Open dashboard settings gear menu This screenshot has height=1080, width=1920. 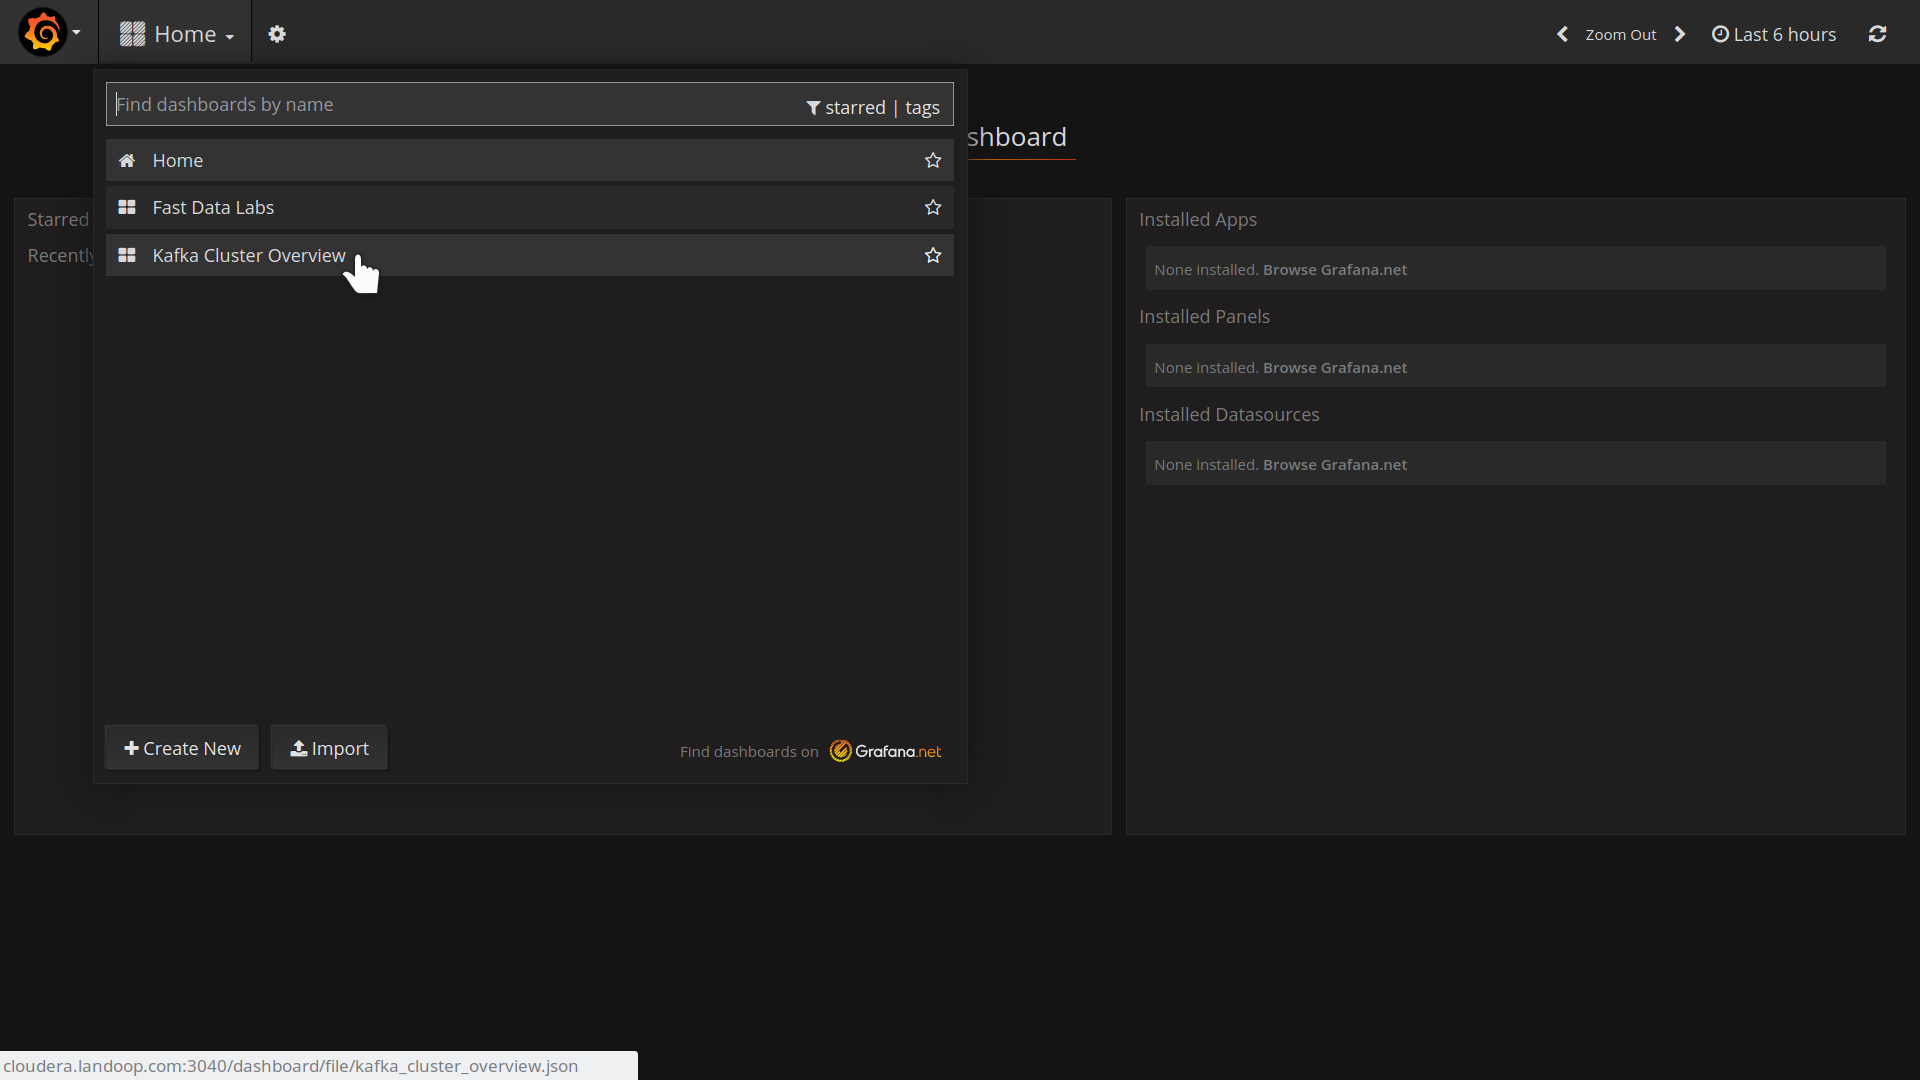click(x=277, y=34)
